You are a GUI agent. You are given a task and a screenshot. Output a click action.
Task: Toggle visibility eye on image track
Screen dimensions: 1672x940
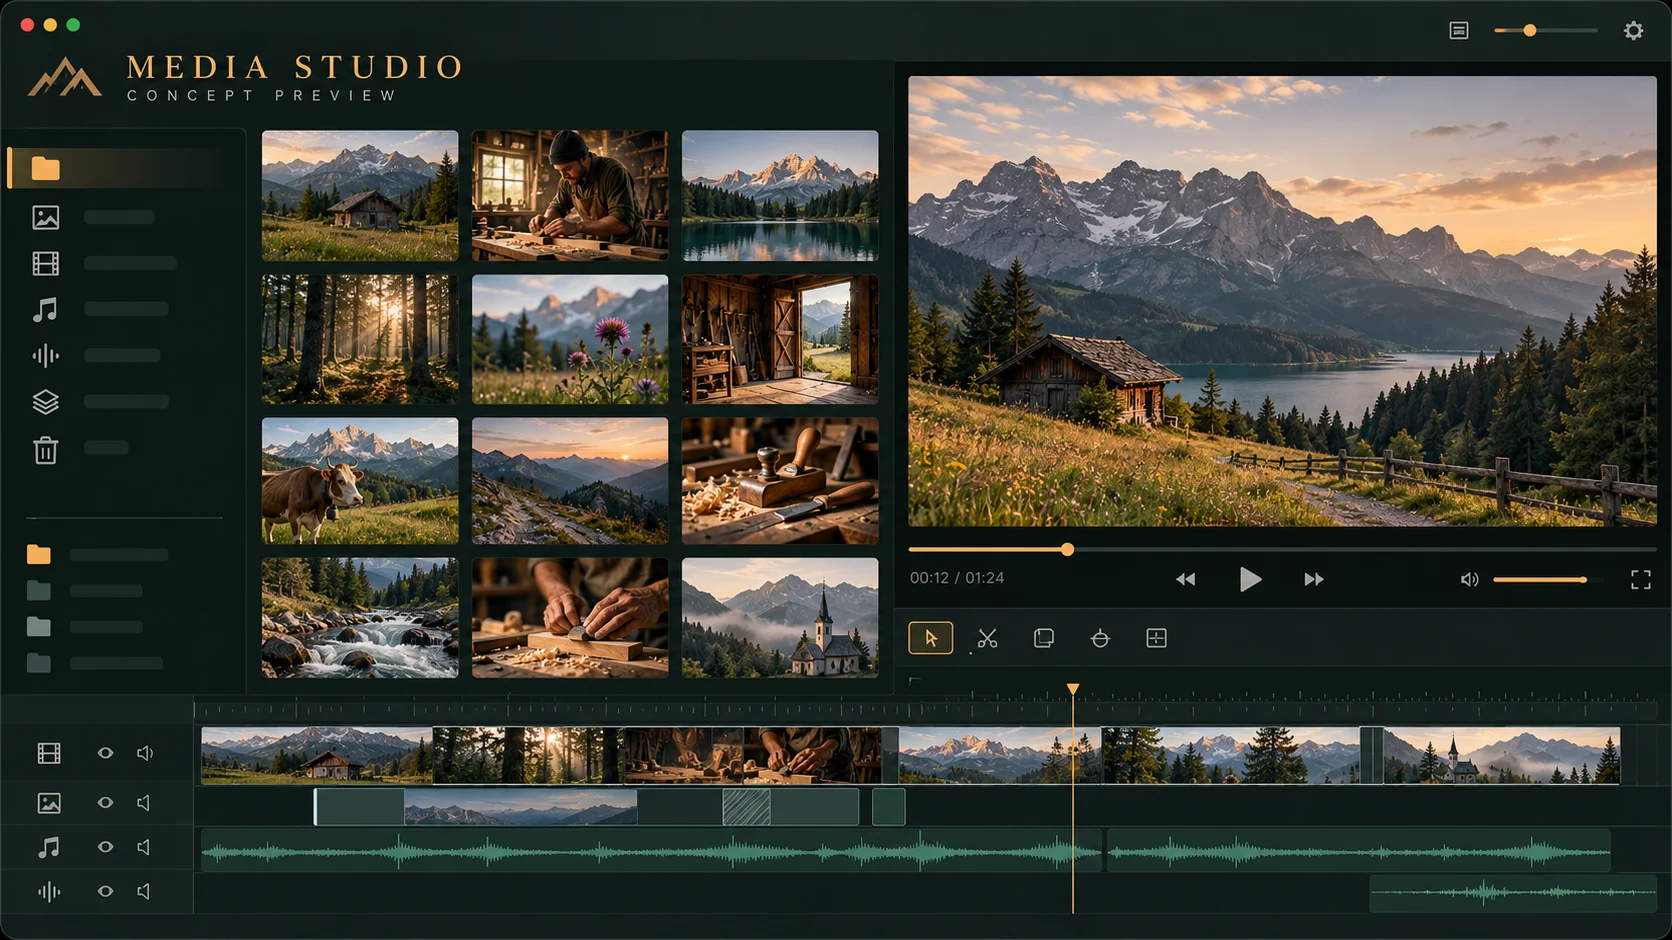(x=105, y=803)
